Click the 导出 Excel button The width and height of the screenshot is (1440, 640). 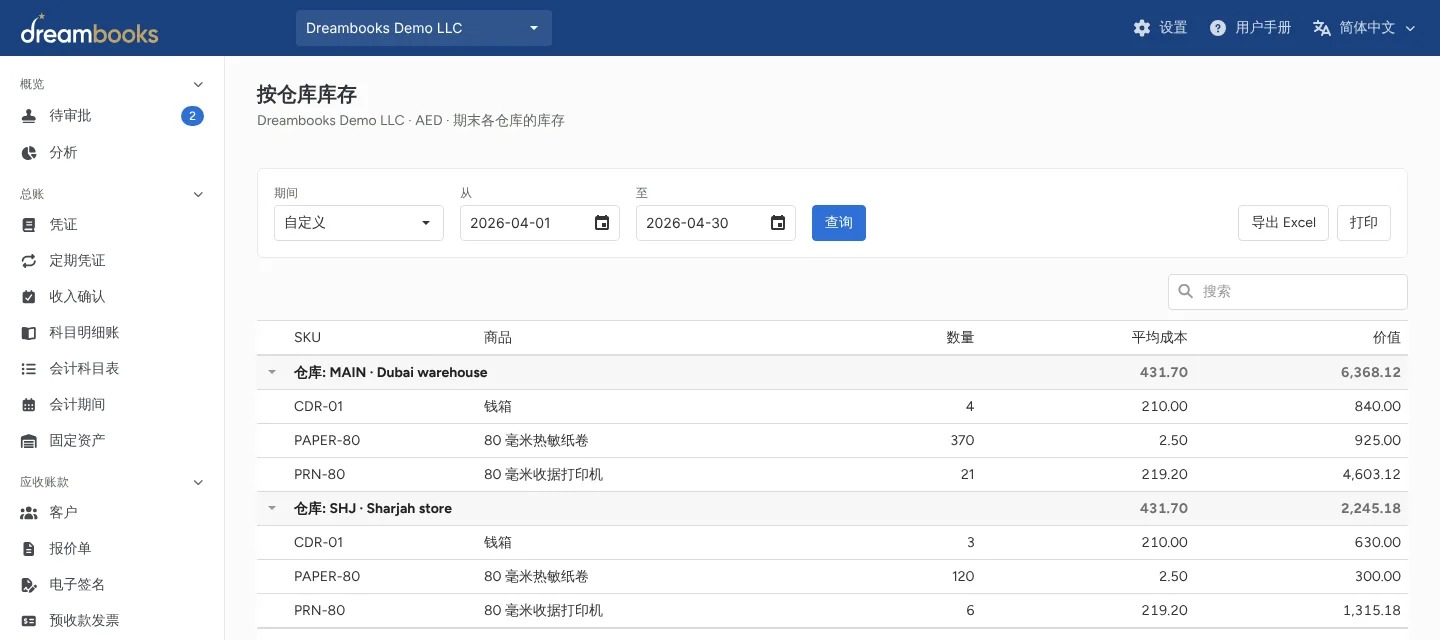tap(1284, 223)
